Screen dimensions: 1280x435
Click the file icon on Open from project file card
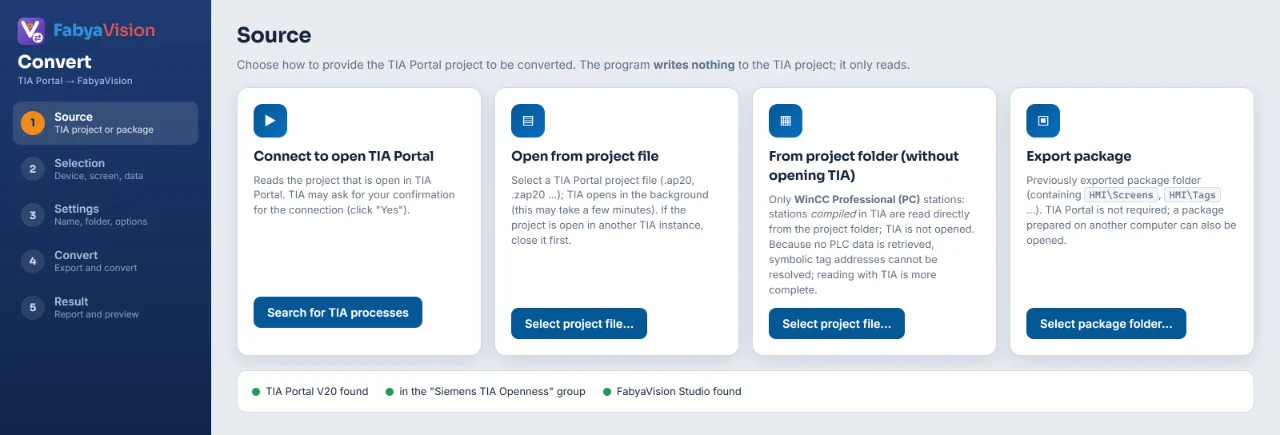pos(528,121)
